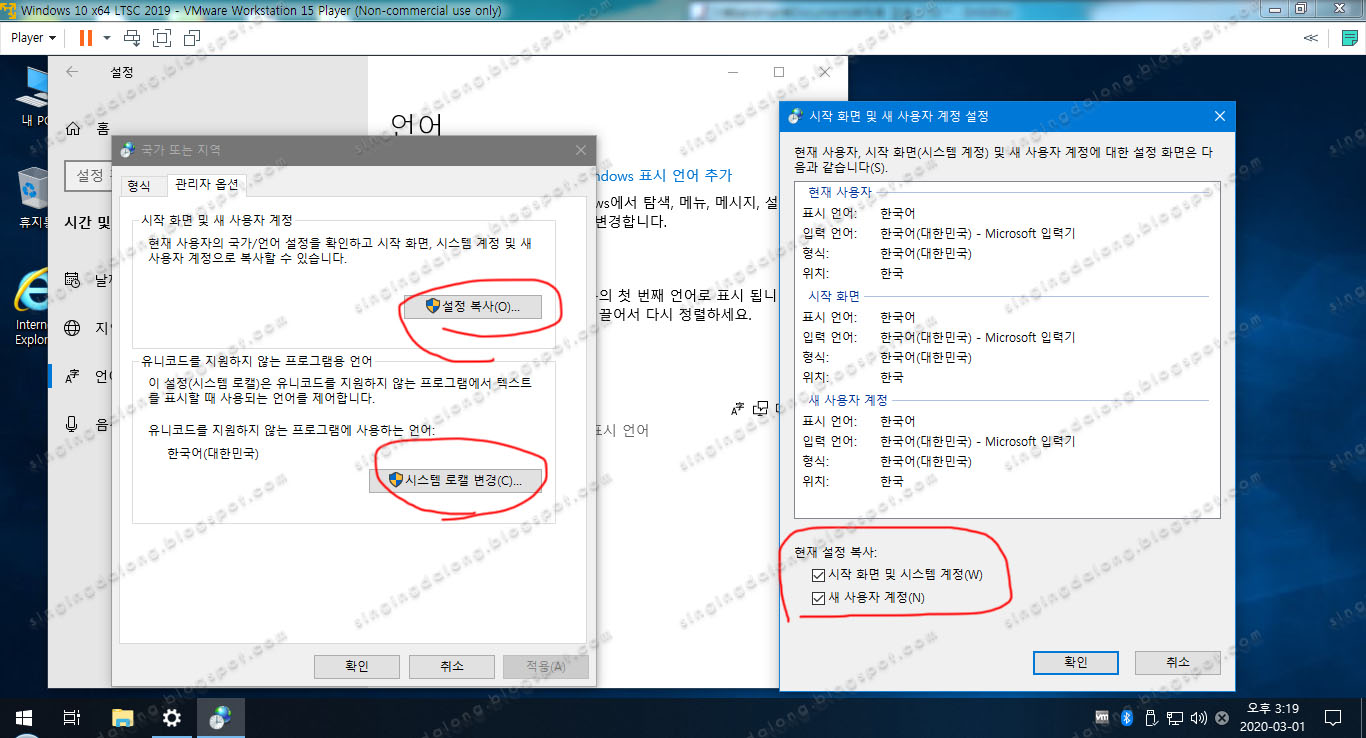Click the double-chevron collapse icon in VMware toolbar

click(x=1311, y=38)
